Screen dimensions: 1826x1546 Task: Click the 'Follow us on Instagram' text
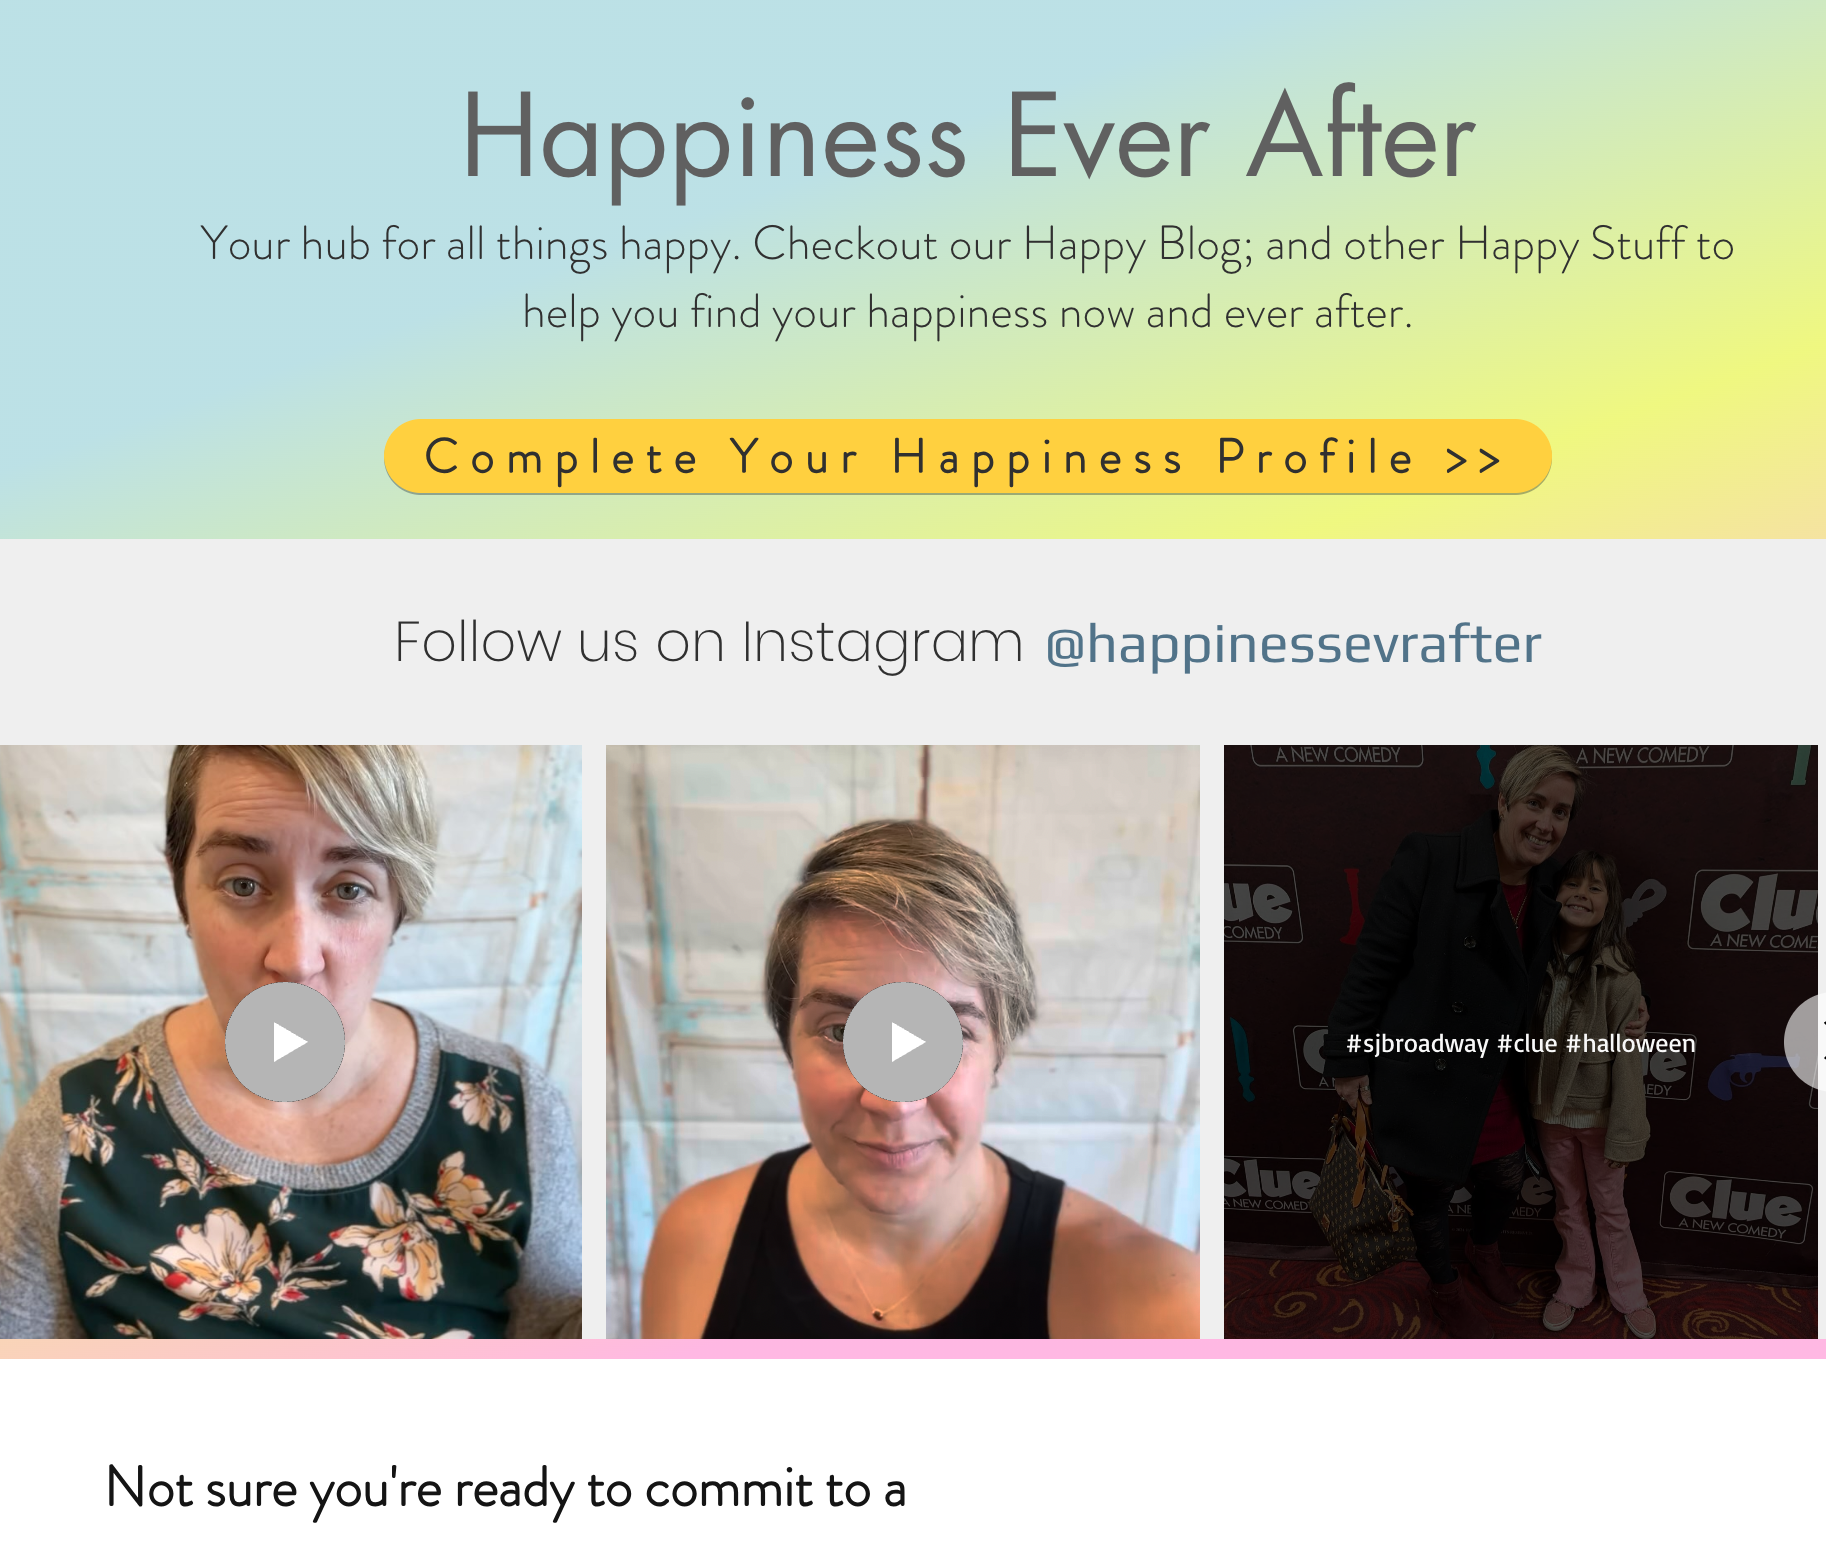[x=709, y=642]
